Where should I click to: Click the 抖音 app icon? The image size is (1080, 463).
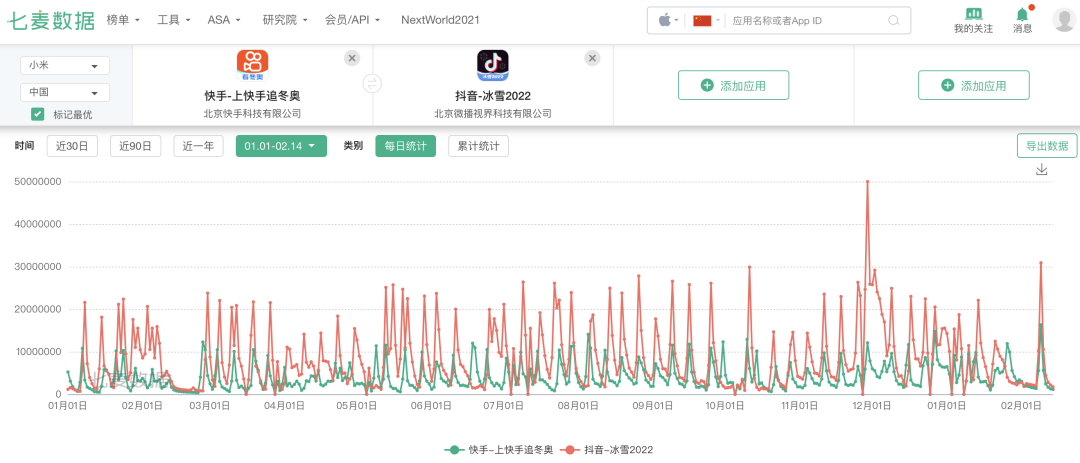[492, 65]
